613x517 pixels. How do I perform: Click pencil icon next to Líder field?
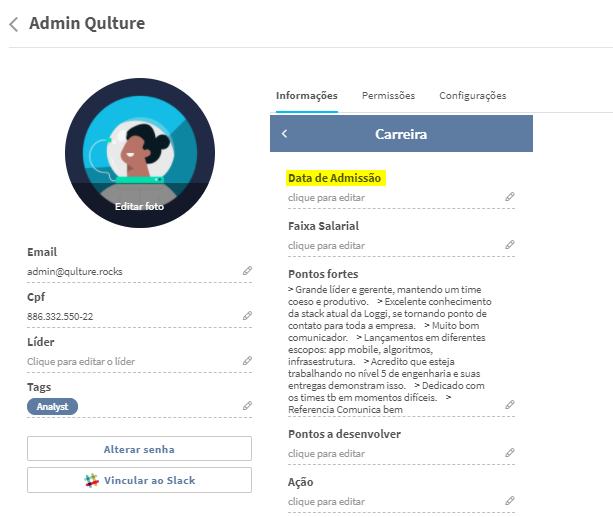click(247, 361)
